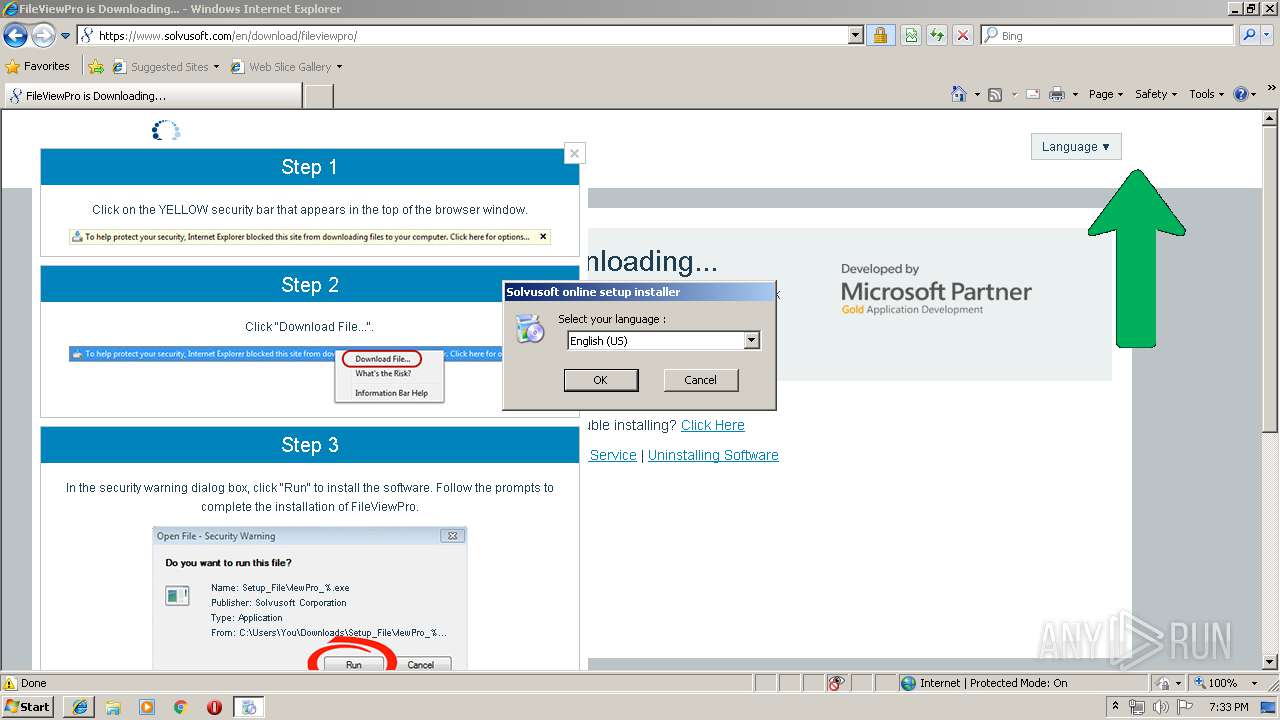Click the network tray icon
The height and width of the screenshot is (720, 1280).
coord(1137,707)
